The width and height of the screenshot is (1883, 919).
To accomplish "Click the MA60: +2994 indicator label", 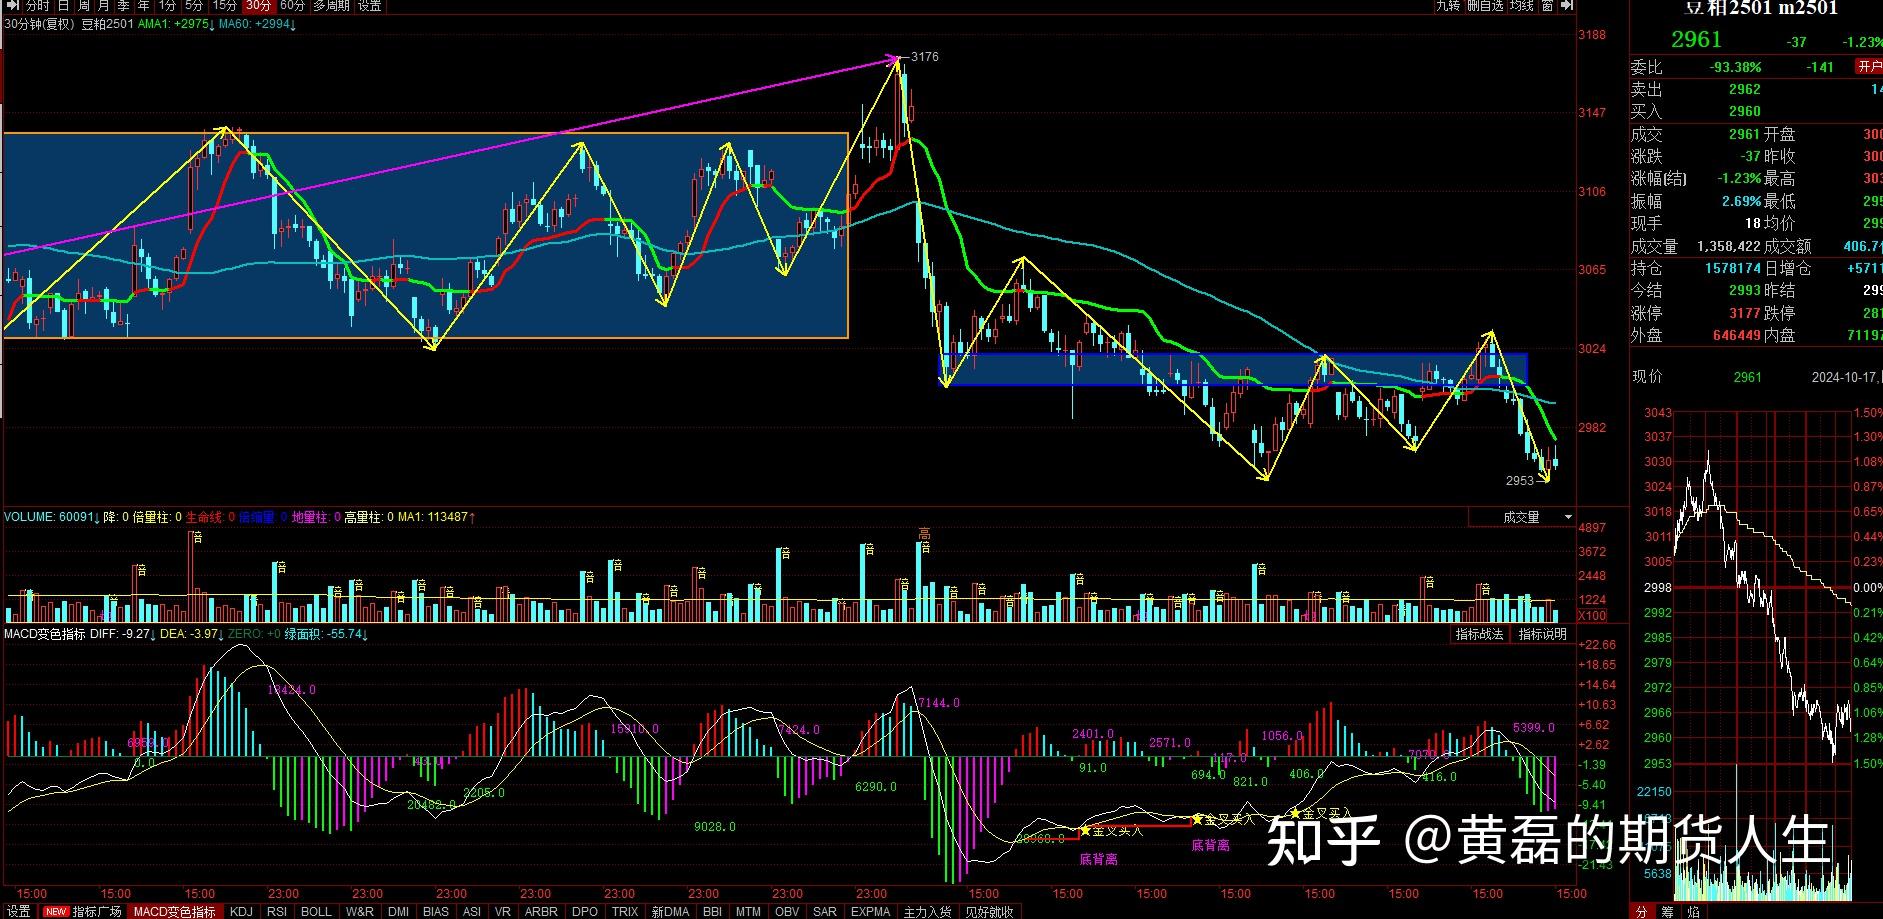I will click(x=255, y=24).
